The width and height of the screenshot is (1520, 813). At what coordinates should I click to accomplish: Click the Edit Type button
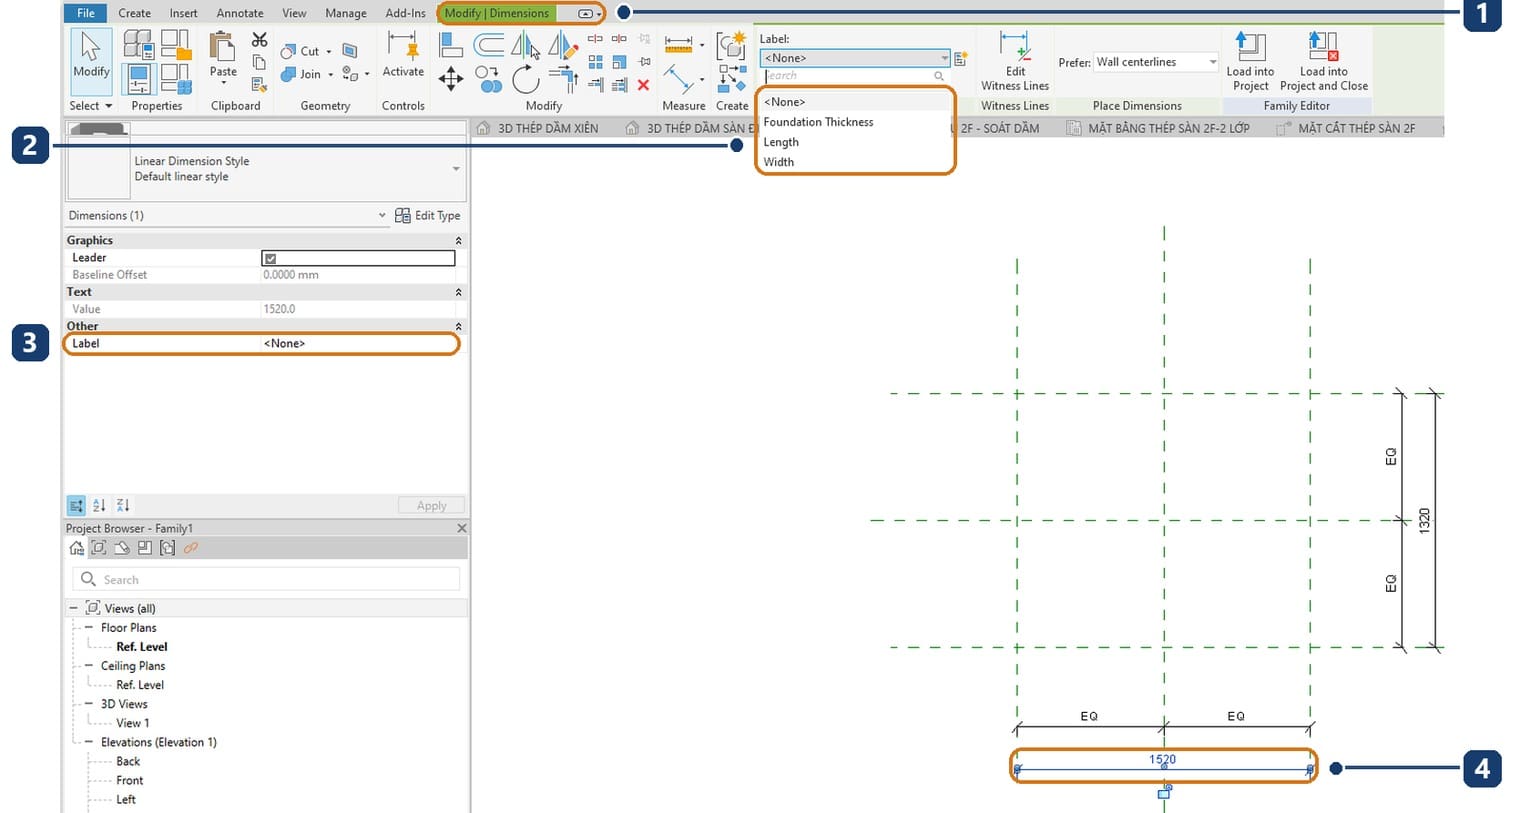tap(428, 215)
